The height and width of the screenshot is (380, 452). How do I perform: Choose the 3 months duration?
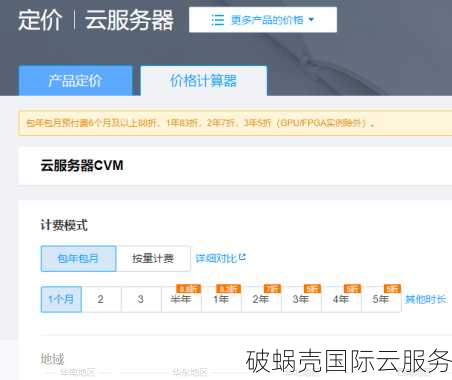point(141,299)
